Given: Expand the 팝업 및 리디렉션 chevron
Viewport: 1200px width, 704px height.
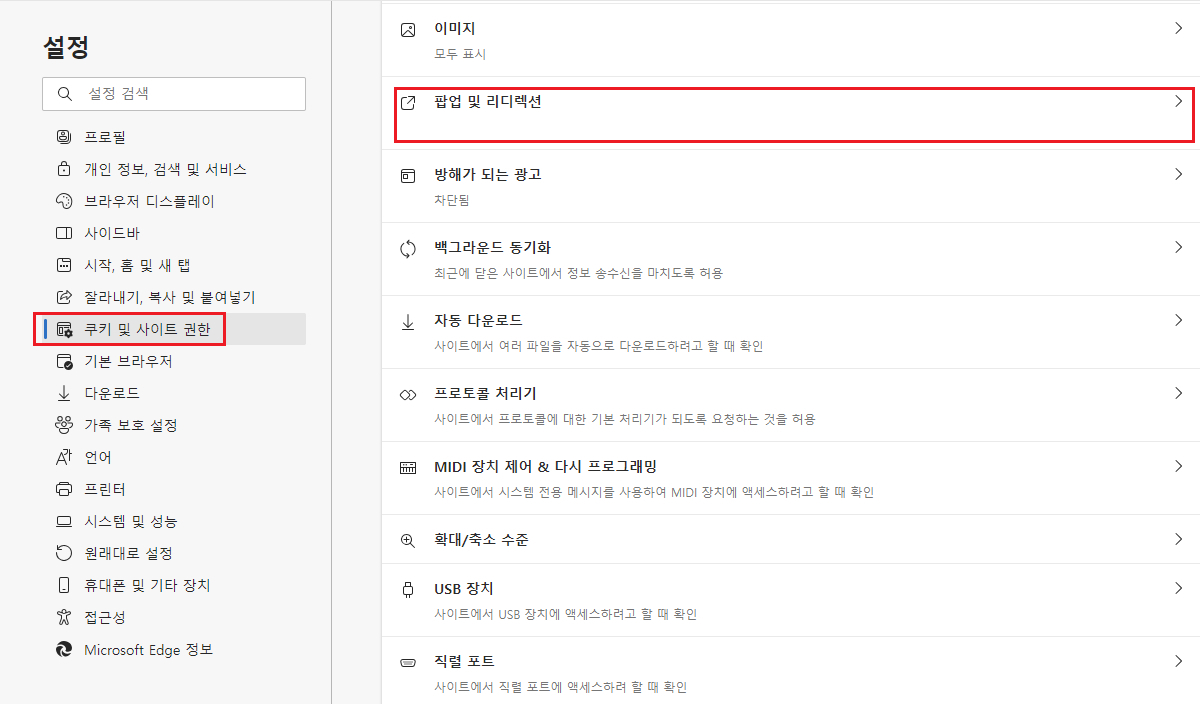Looking at the screenshot, I should click(x=1178, y=101).
